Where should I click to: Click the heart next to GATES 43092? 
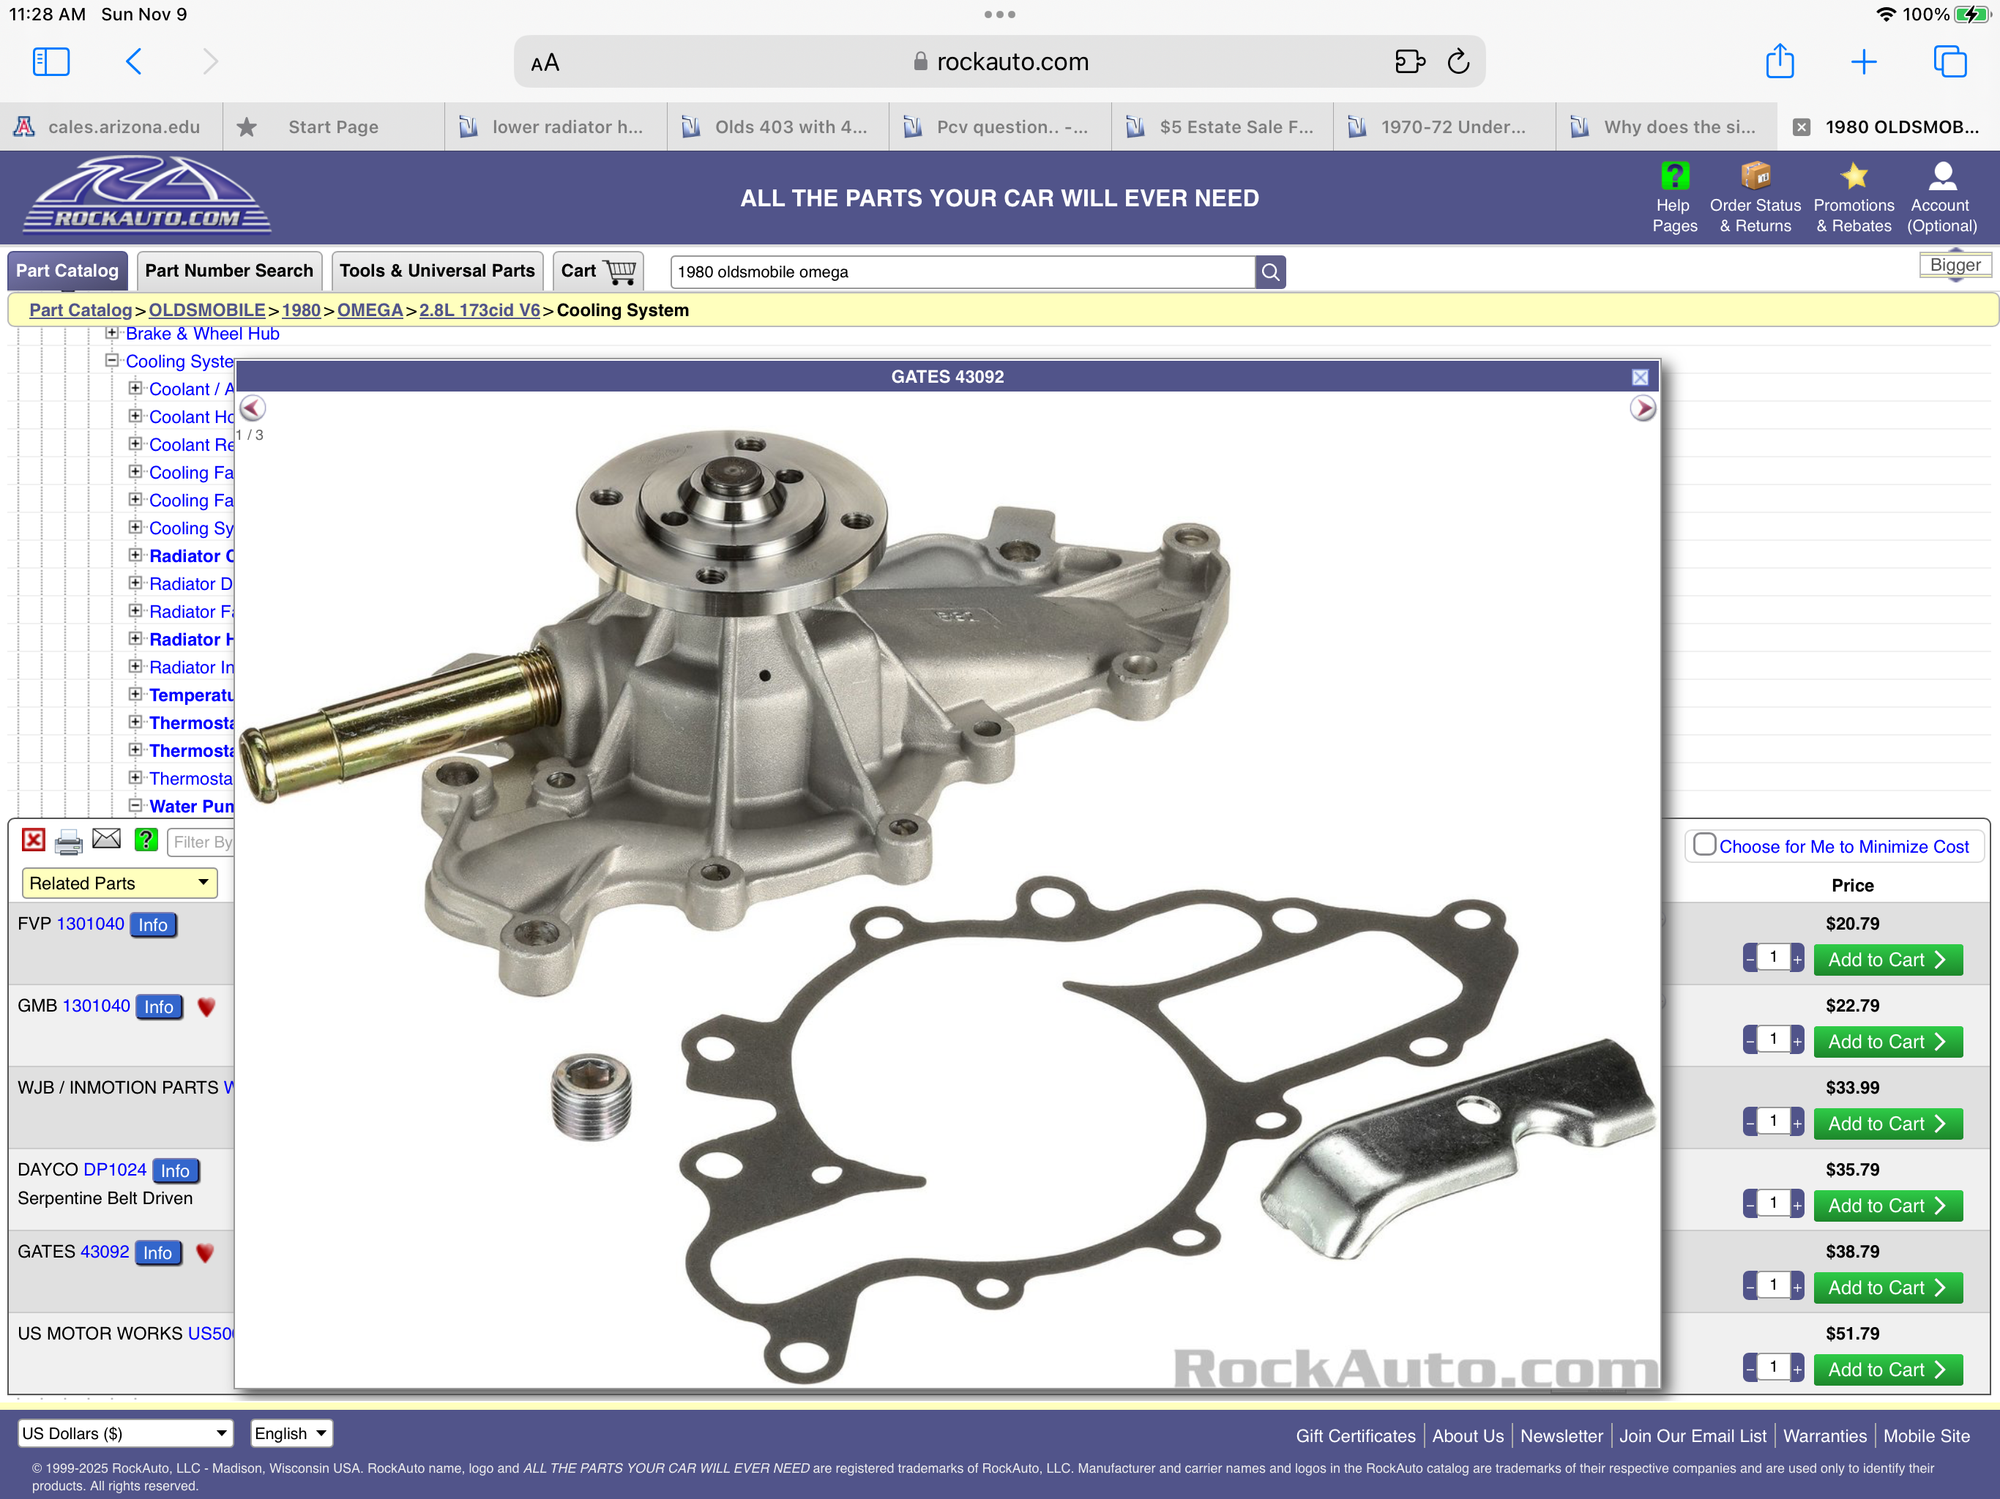click(205, 1253)
